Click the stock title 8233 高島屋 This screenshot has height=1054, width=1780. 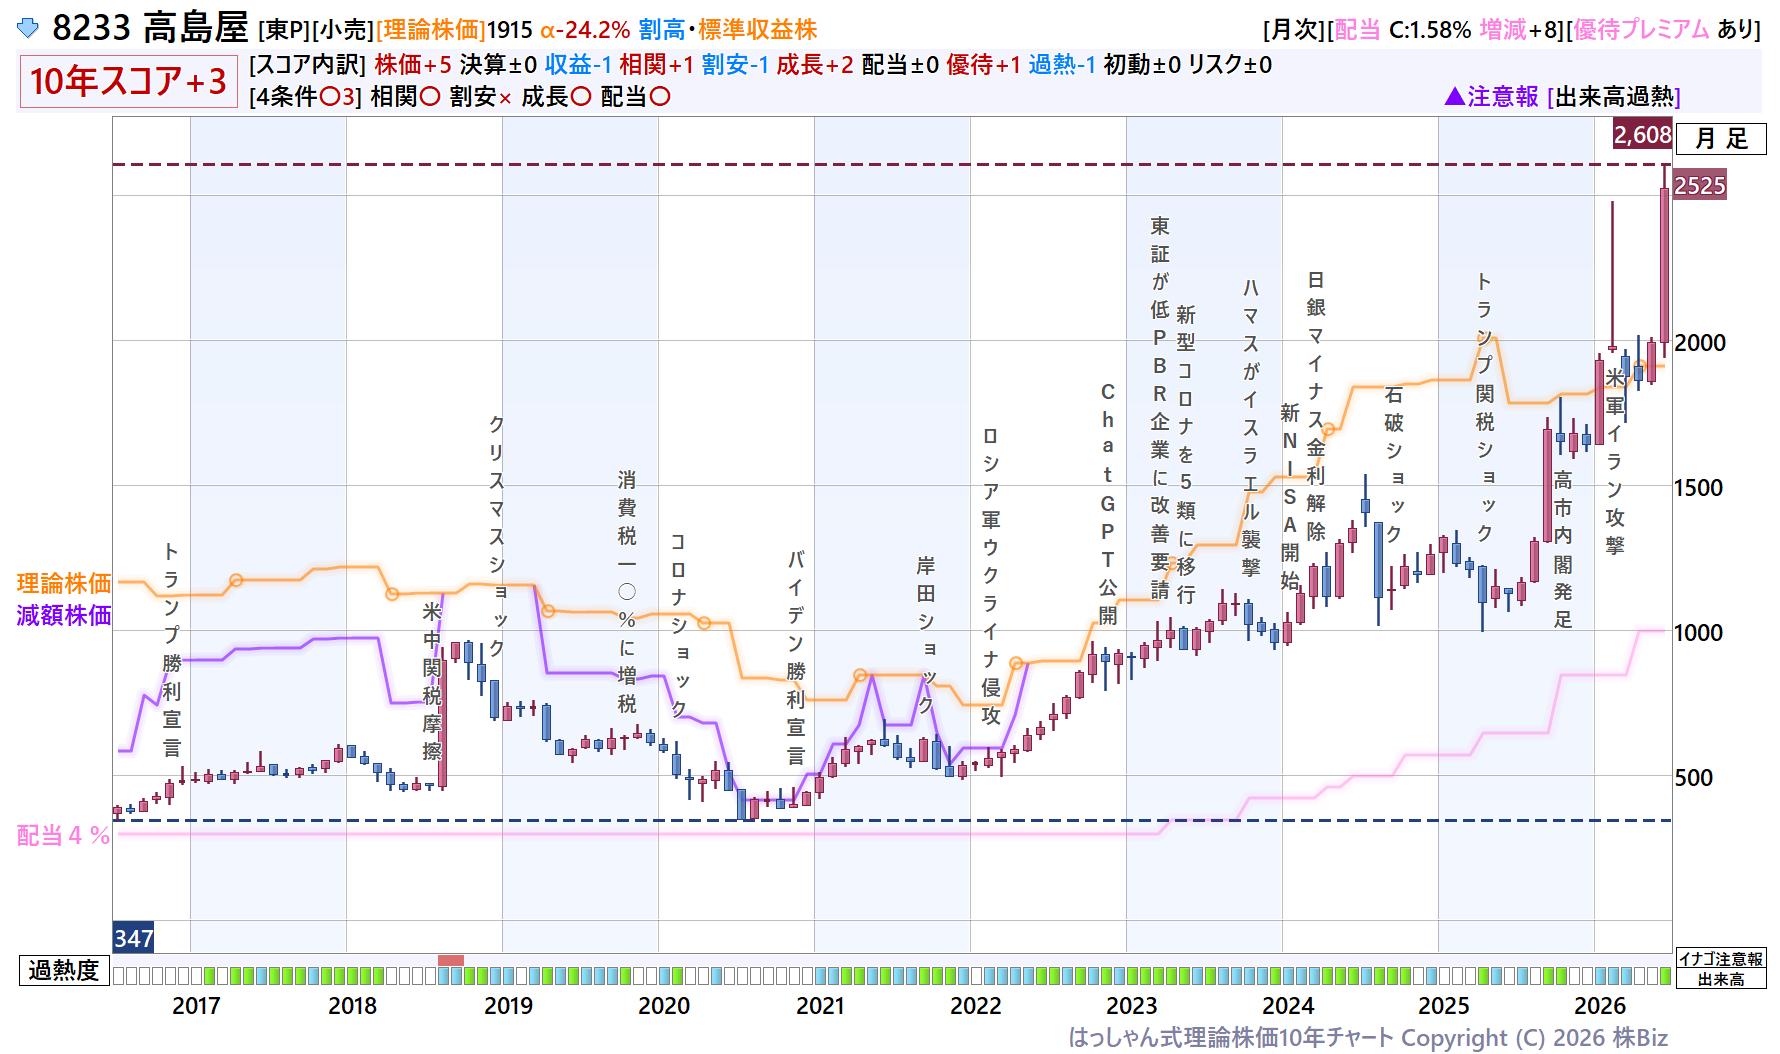(x=150, y=28)
